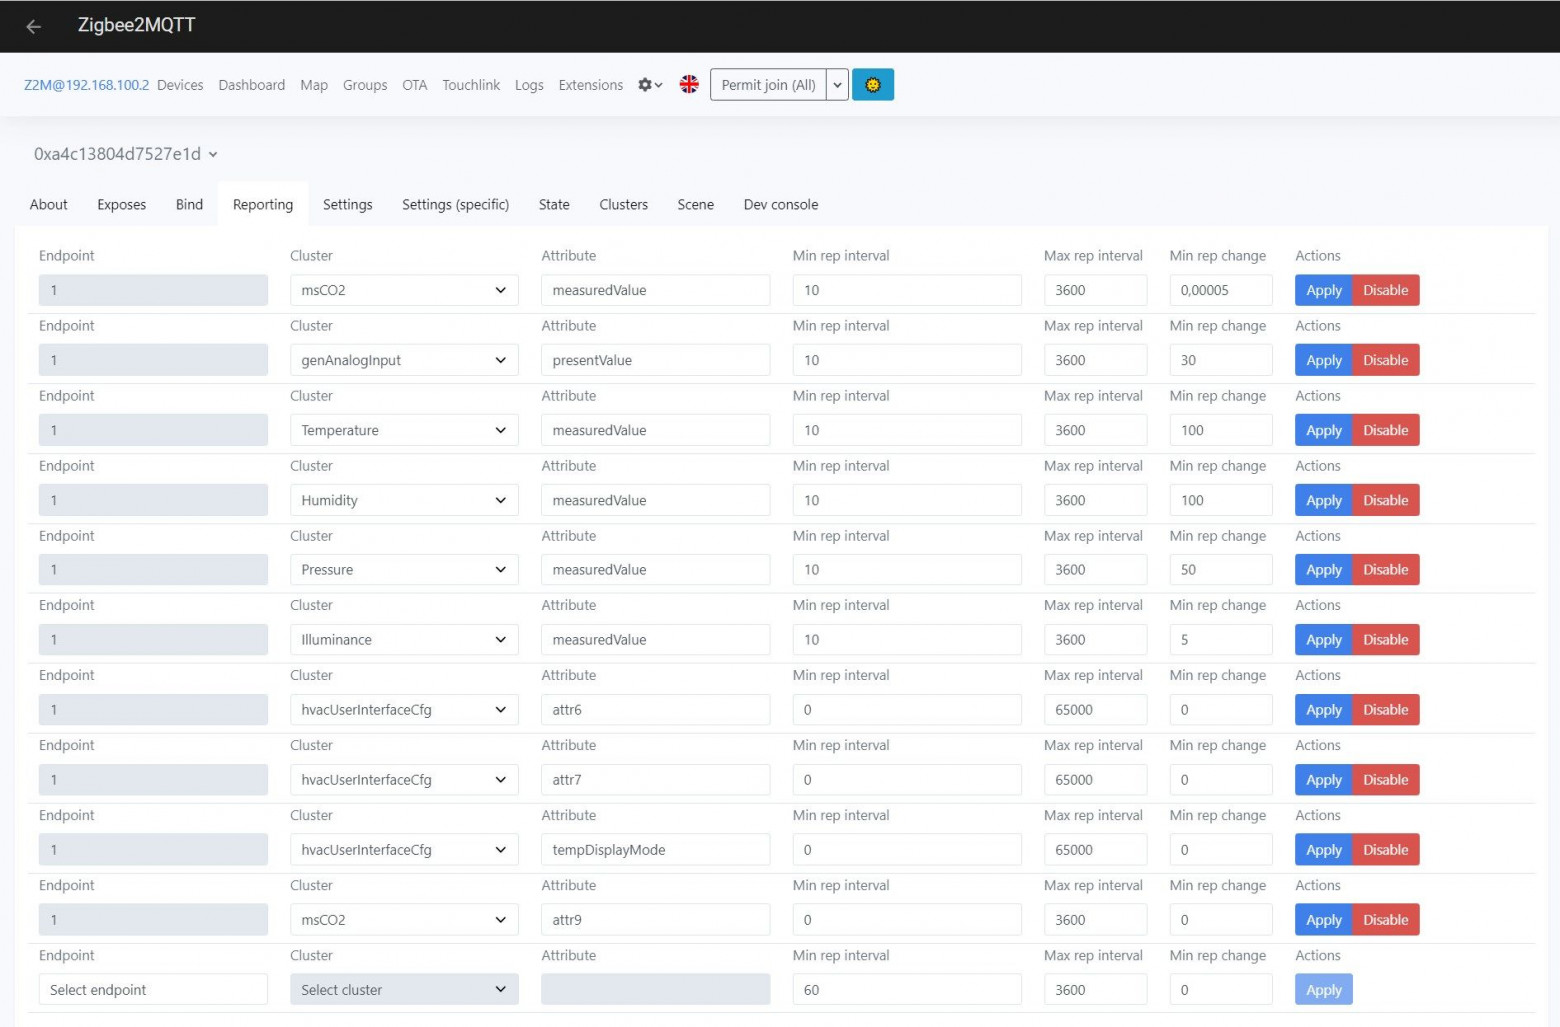The height and width of the screenshot is (1027, 1560).
Task: Disable reporting for the Pressure cluster
Action: click(x=1386, y=570)
